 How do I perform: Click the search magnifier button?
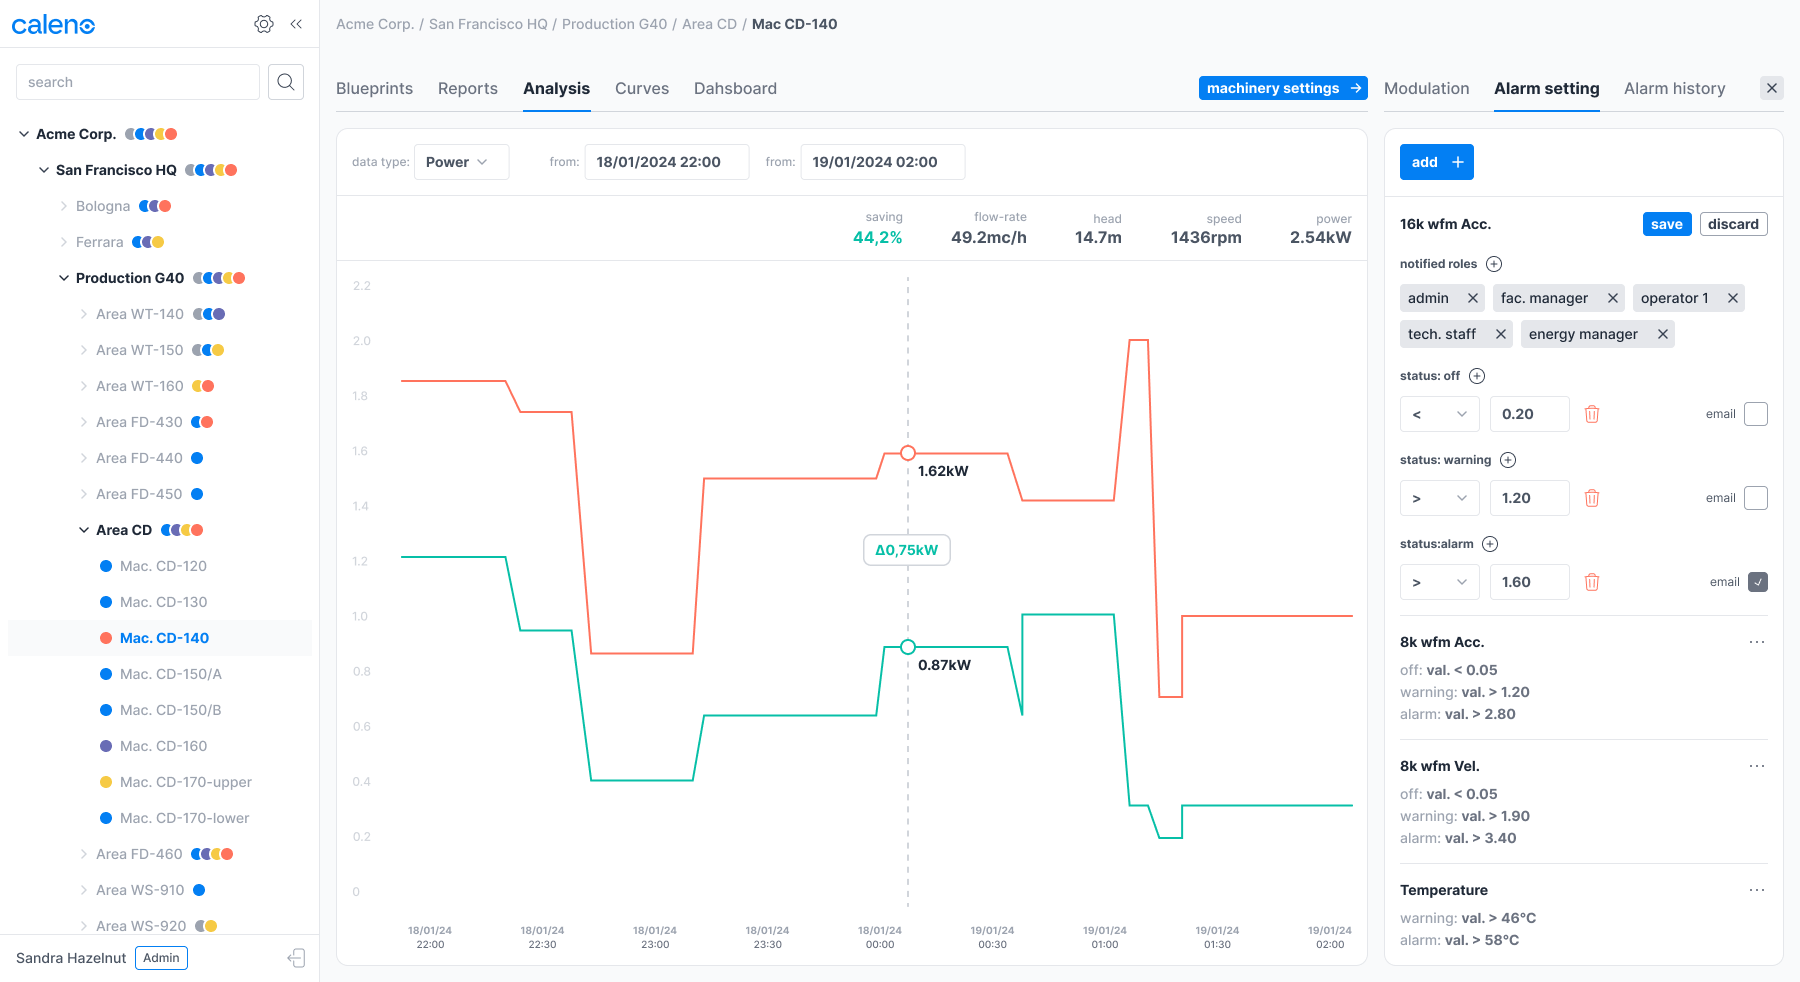286,82
